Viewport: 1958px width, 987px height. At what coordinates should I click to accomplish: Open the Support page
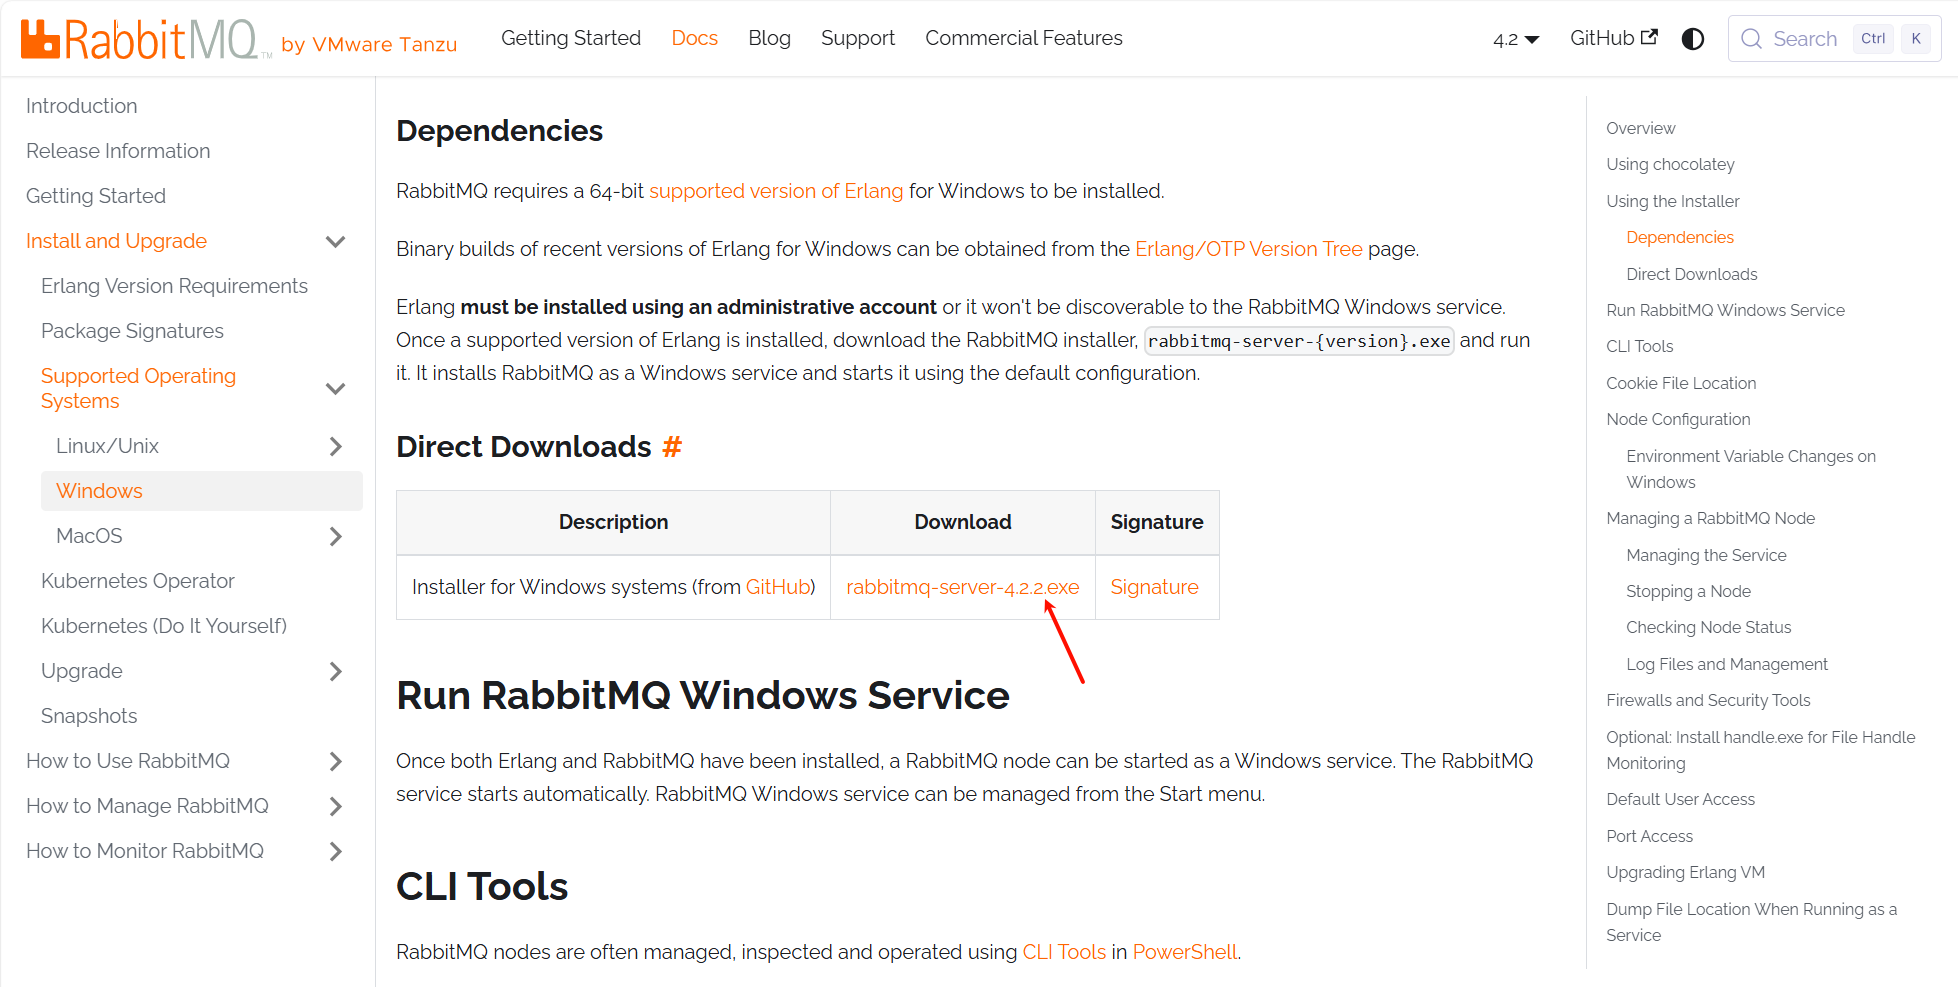(x=858, y=38)
